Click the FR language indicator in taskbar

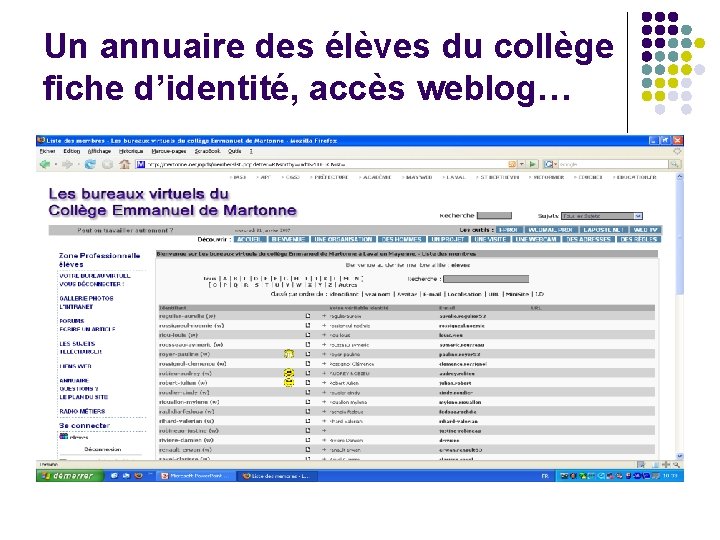point(545,476)
